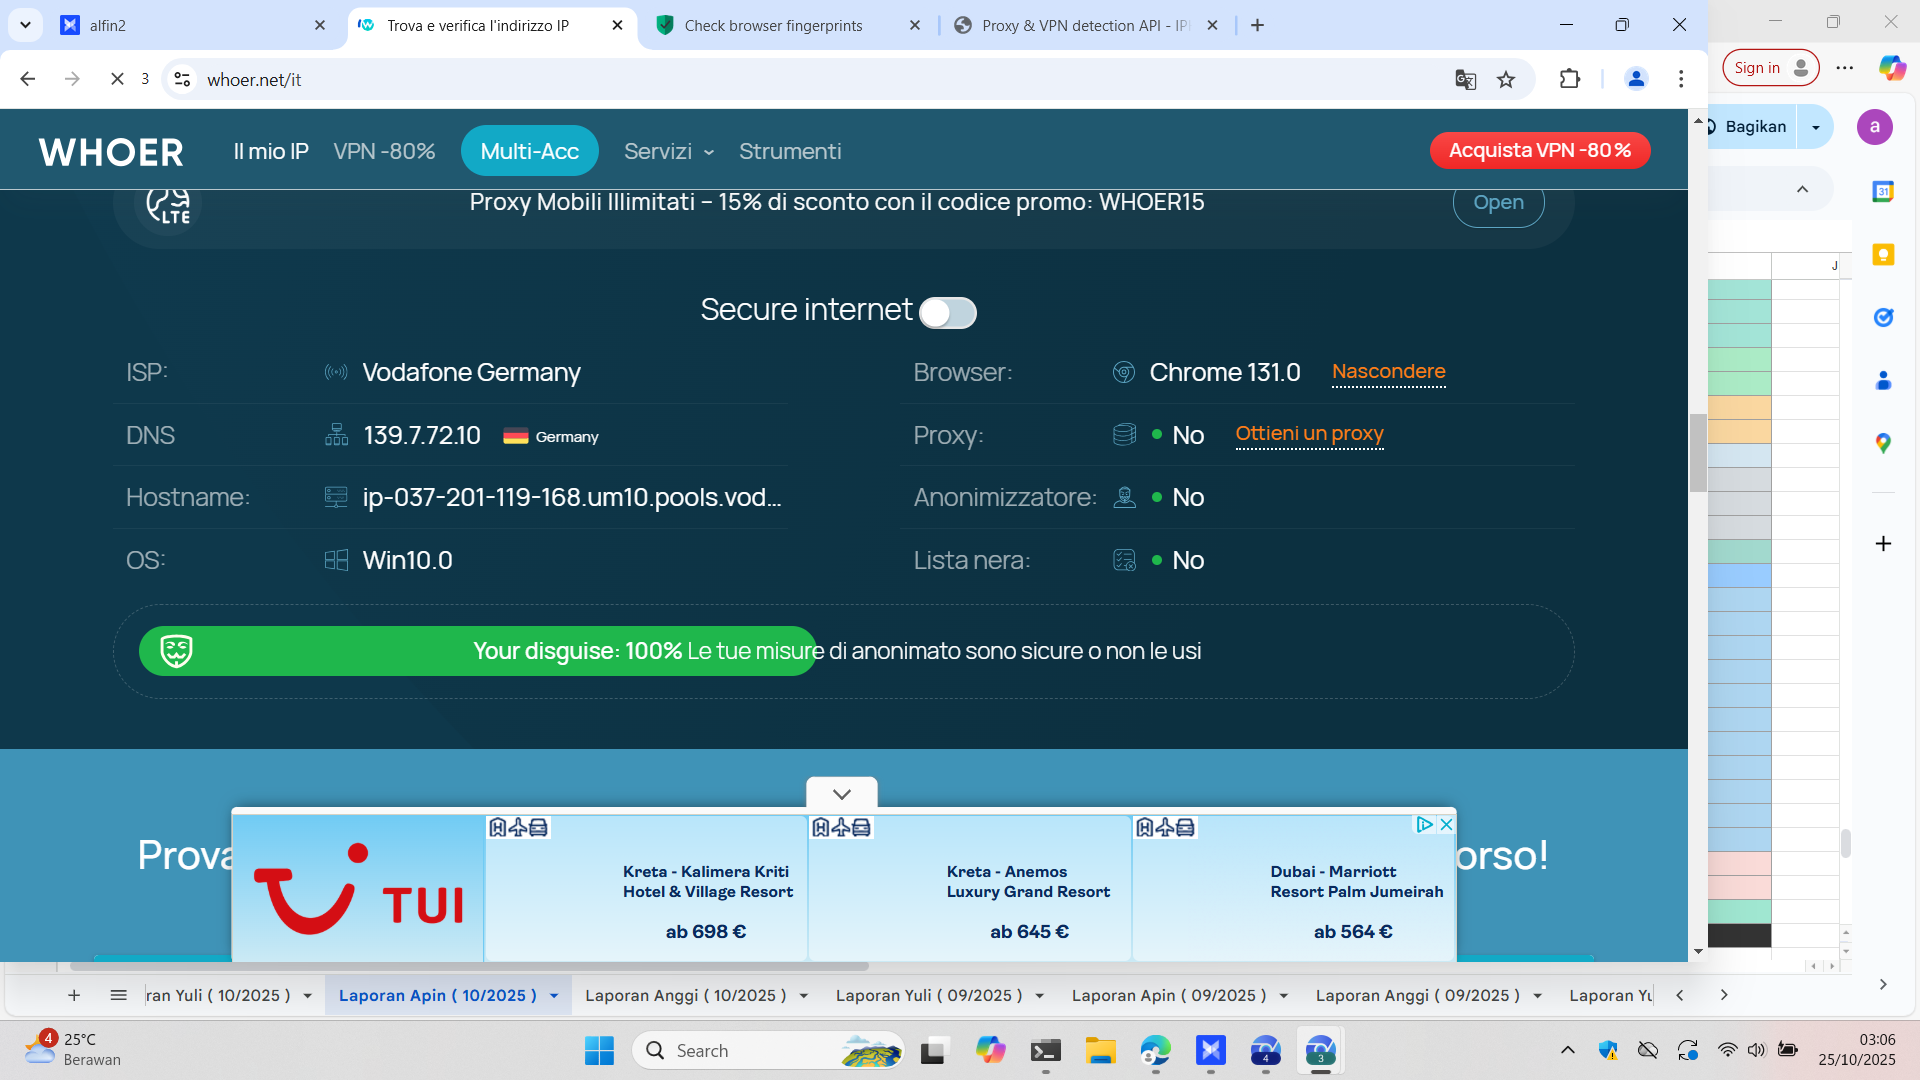Click Open on the proxy promo banner
Image resolution: width=1920 pixels, height=1080 pixels.
pyautogui.click(x=1498, y=203)
